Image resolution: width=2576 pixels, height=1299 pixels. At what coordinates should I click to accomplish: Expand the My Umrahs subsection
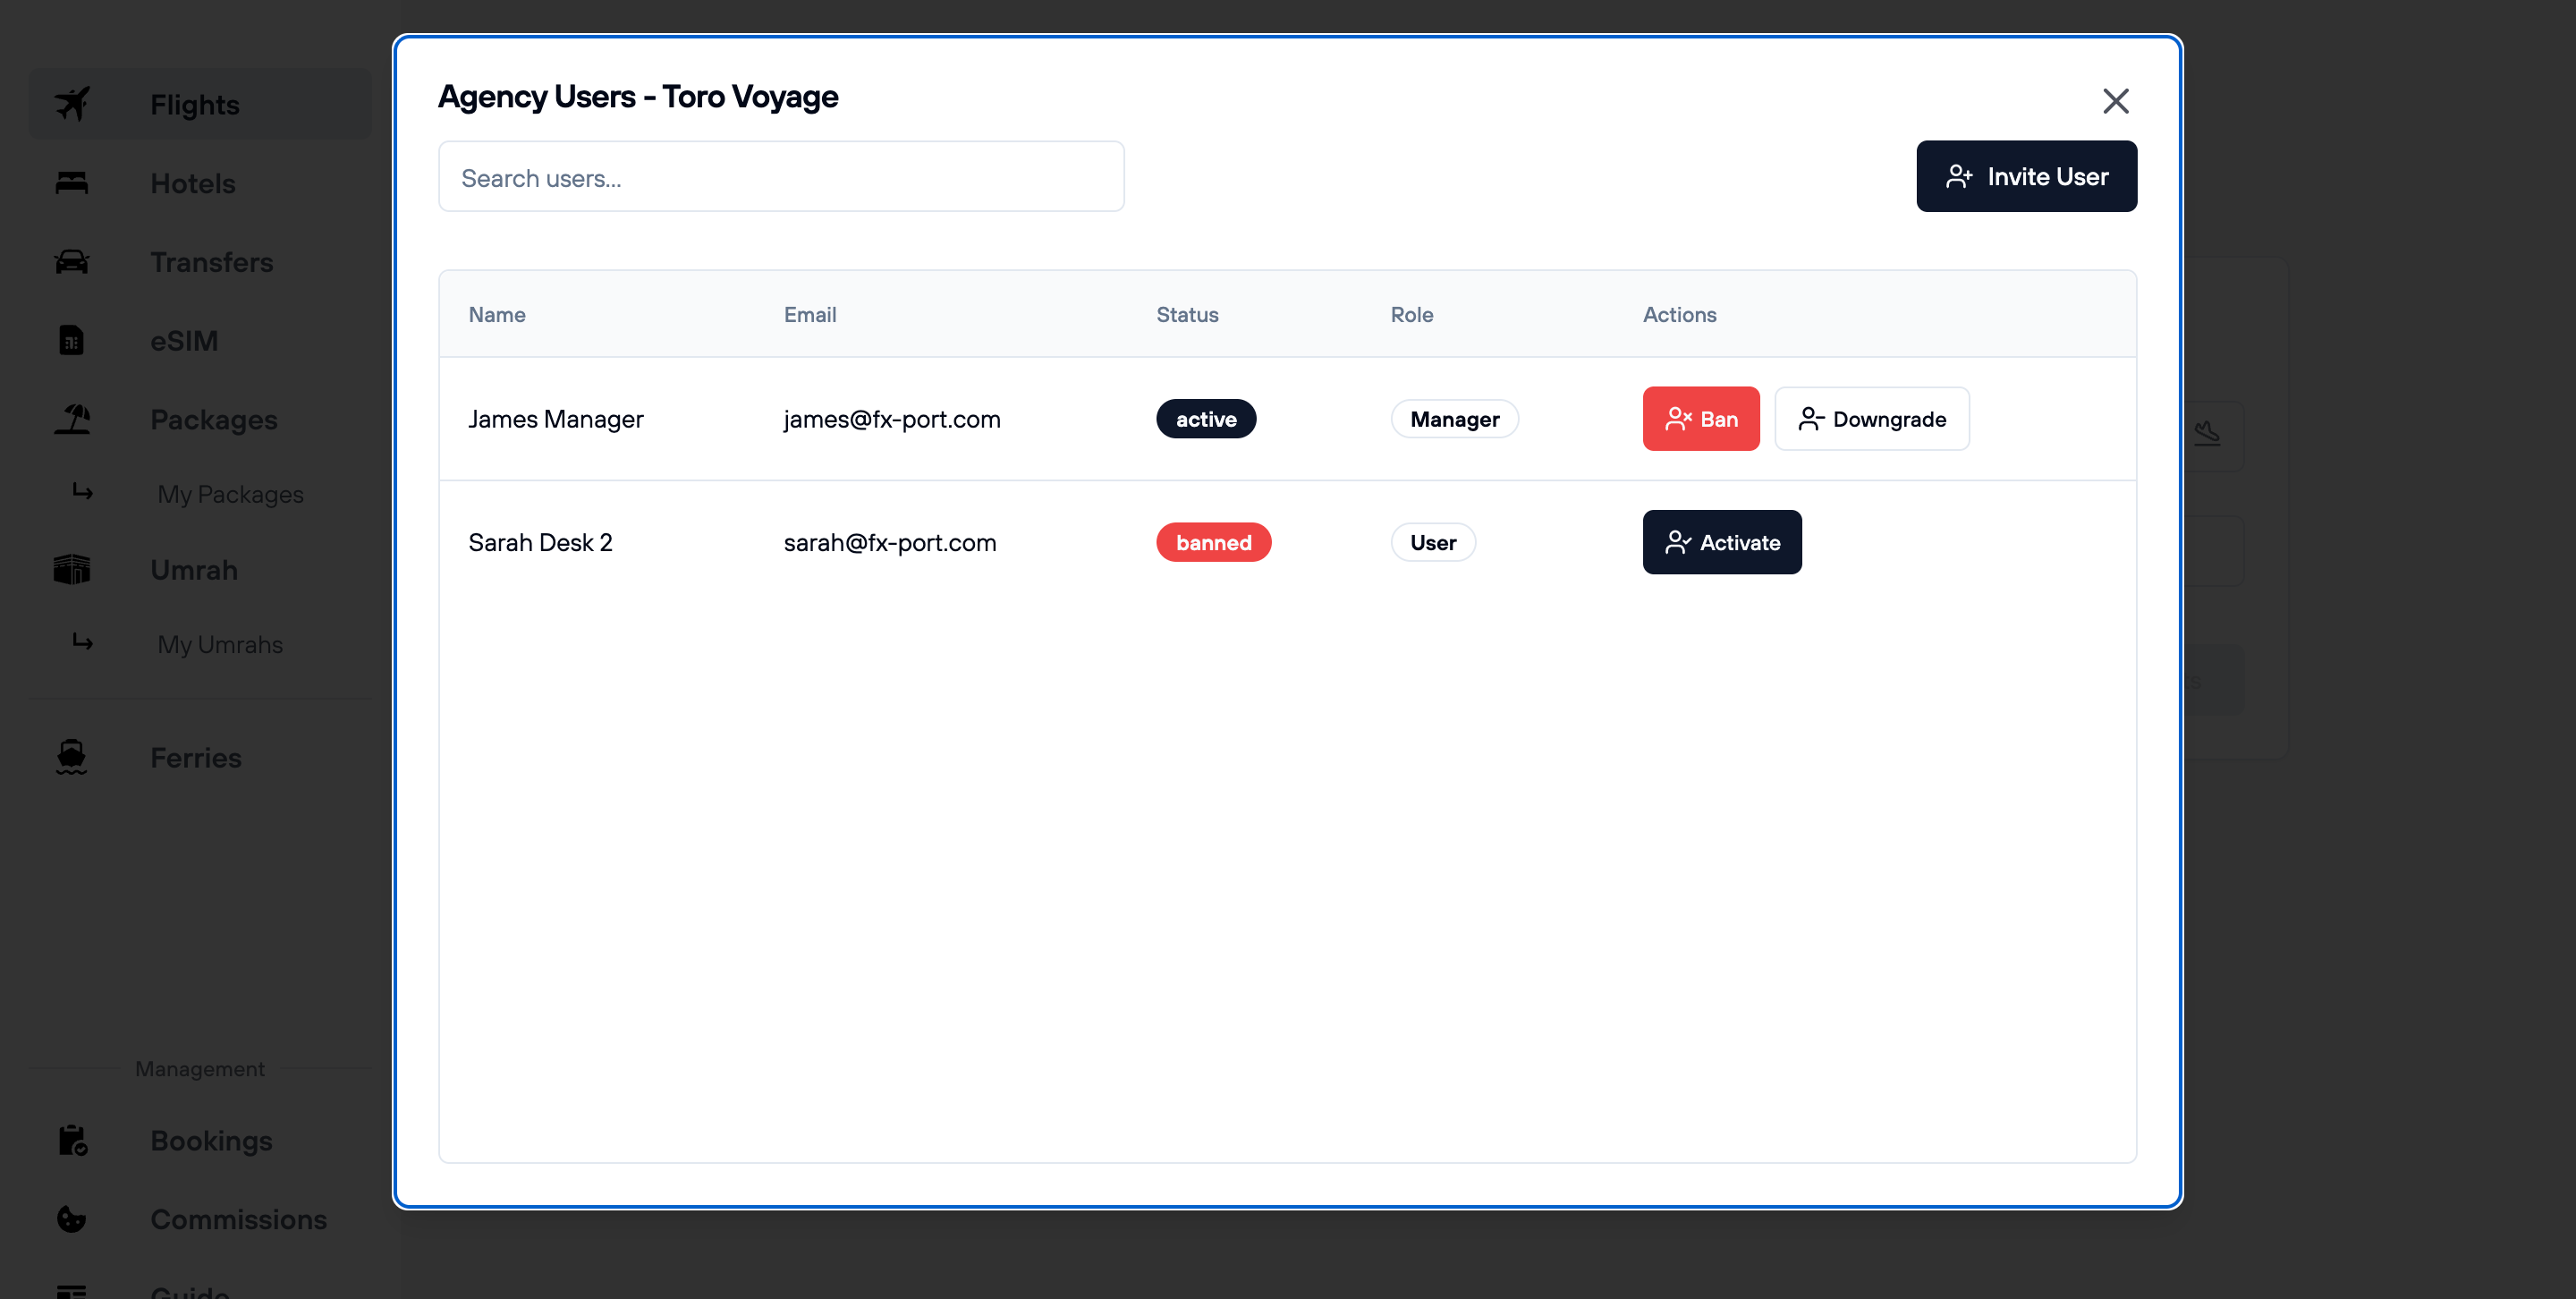(220, 644)
